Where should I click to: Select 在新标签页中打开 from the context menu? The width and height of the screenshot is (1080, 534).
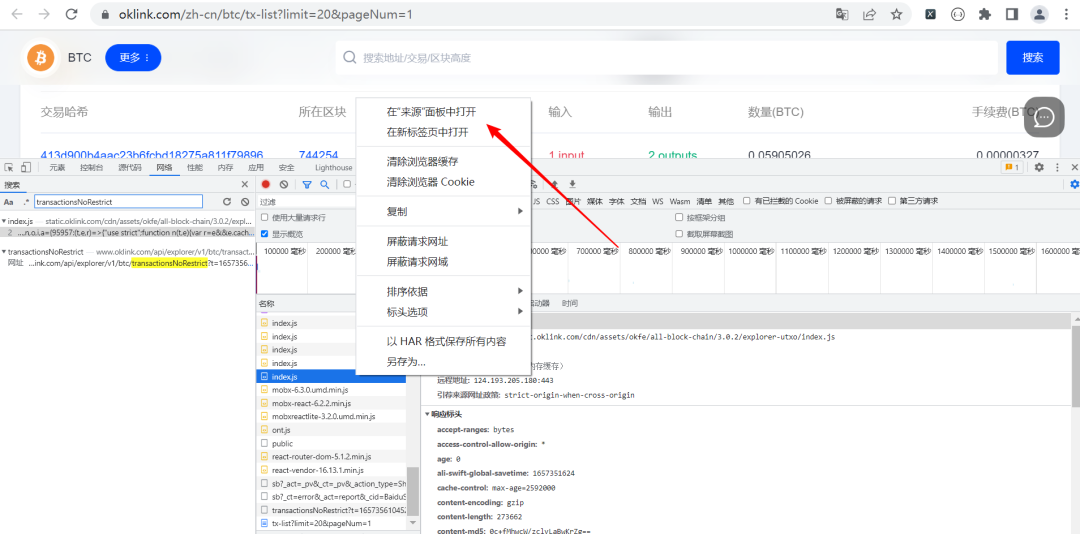click(444, 132)
